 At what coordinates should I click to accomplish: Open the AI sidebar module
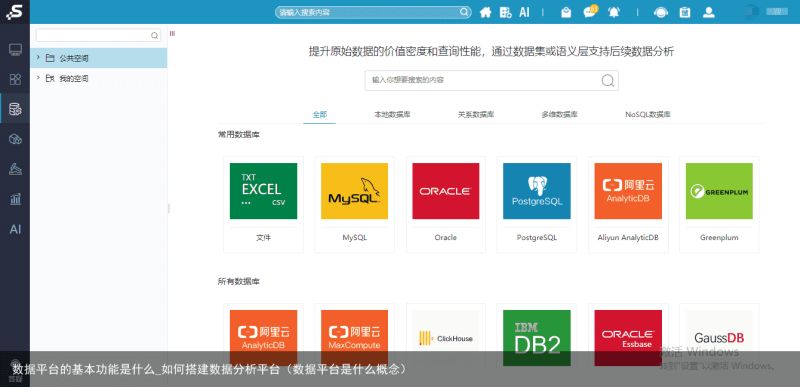[x=15, y=229]
